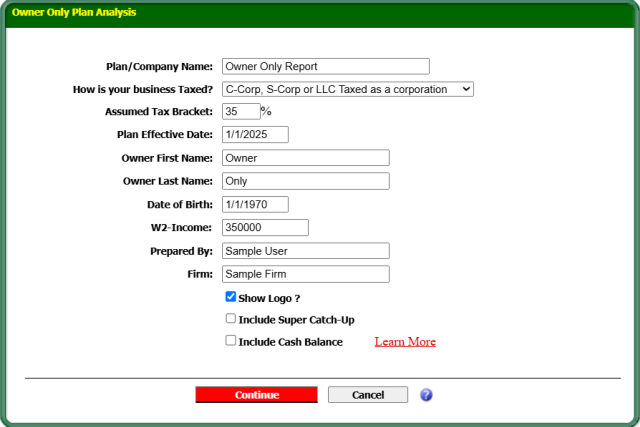Tick the Include Cash Balance checkbox
Viewport: 640px width, 427px height.
click(x=231, y=341)
